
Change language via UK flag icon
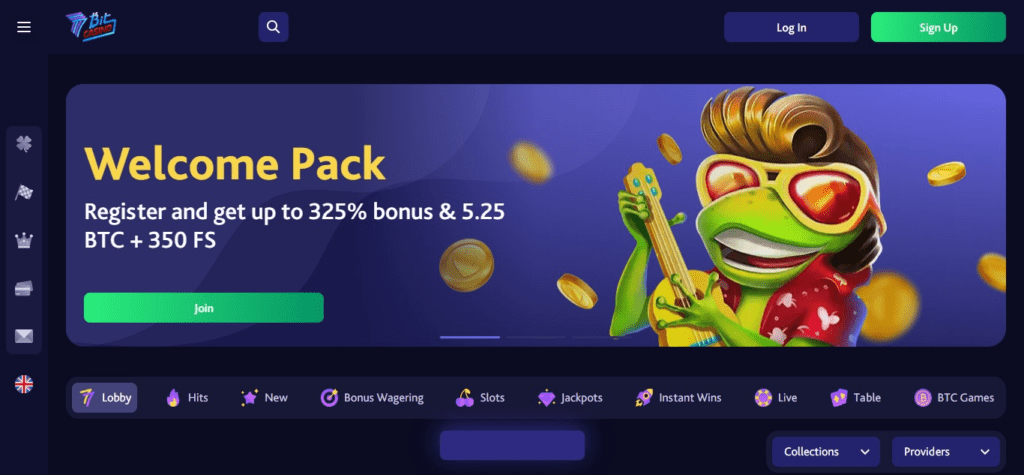24,384
